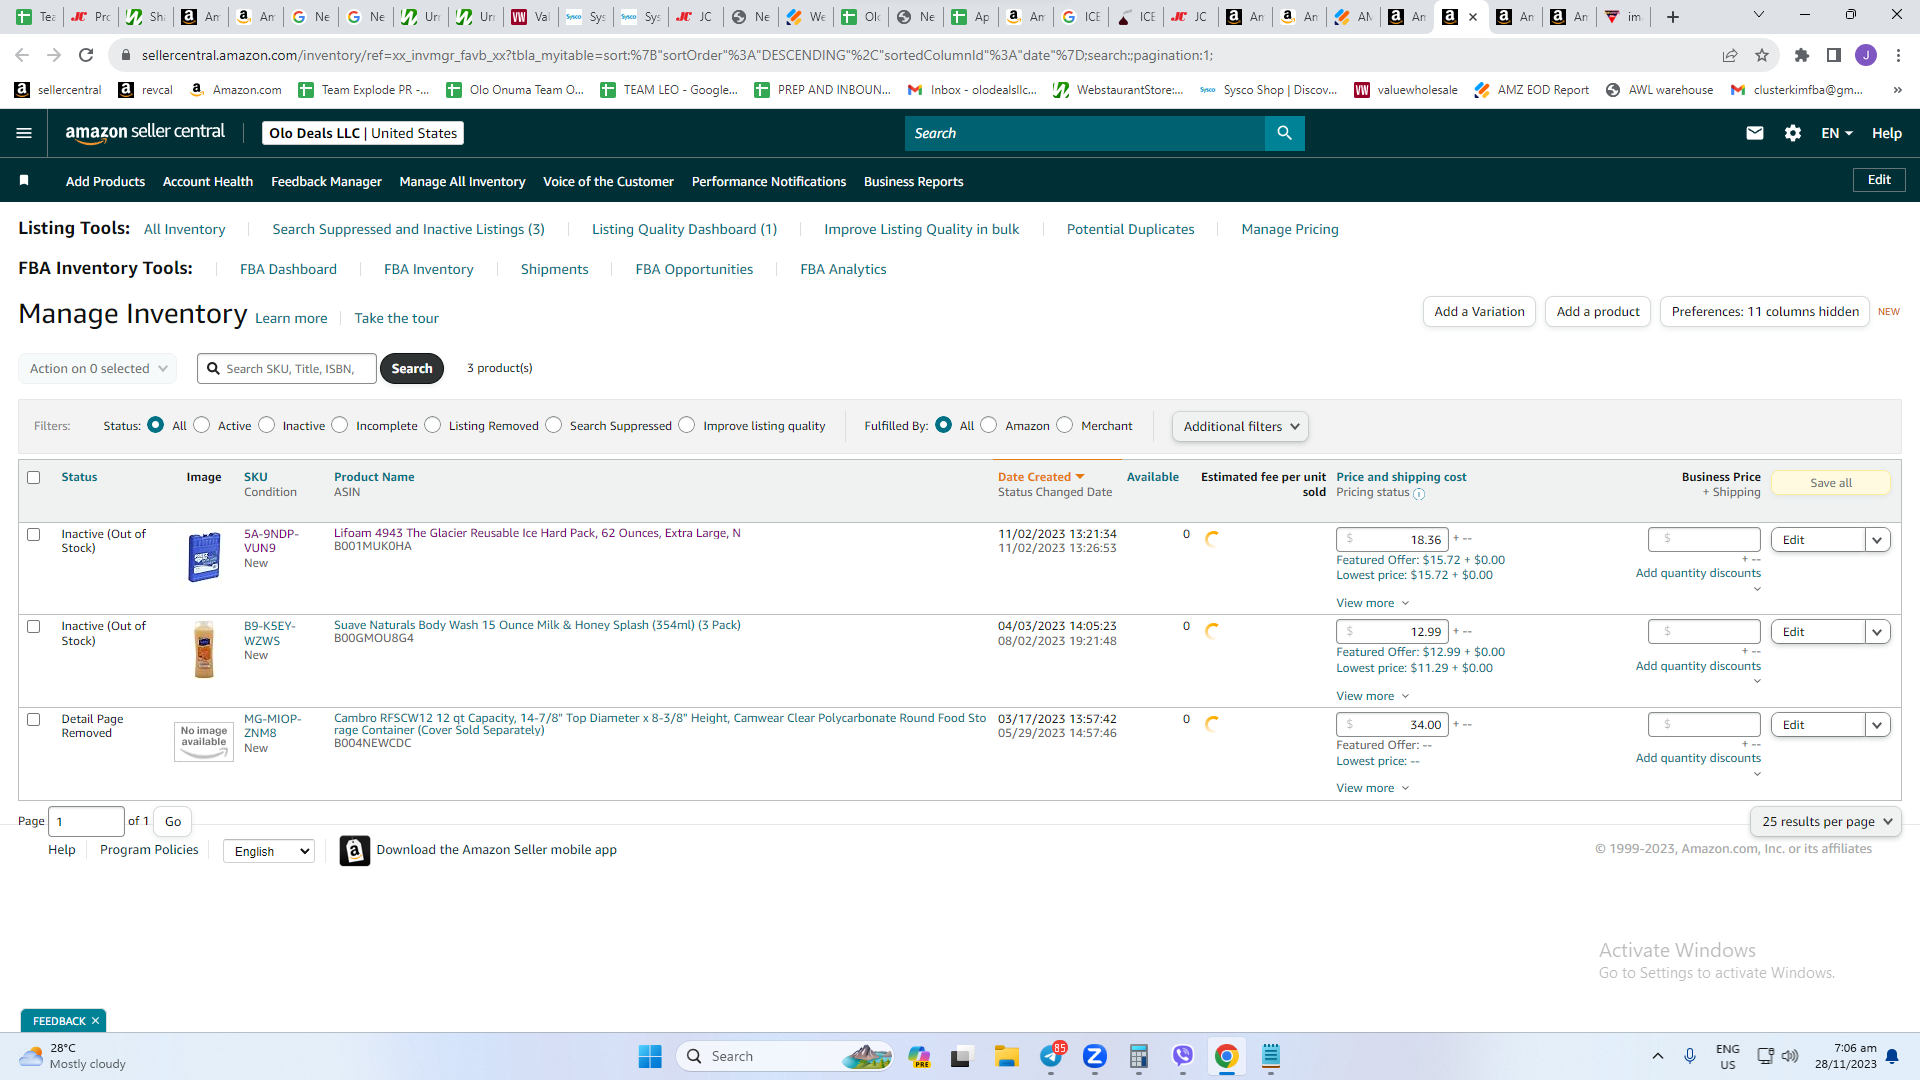Image resolution: width=1920 pixels, height=1080 pixels.
Task: Bookmark this page with the star icon
Action: click(x=1762, y=55)
